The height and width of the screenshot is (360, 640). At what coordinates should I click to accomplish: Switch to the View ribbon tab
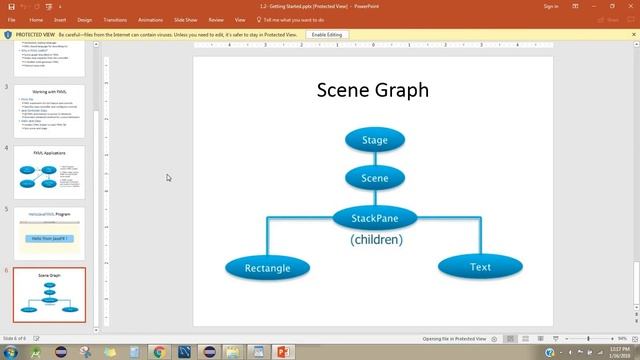click(240, 20)
